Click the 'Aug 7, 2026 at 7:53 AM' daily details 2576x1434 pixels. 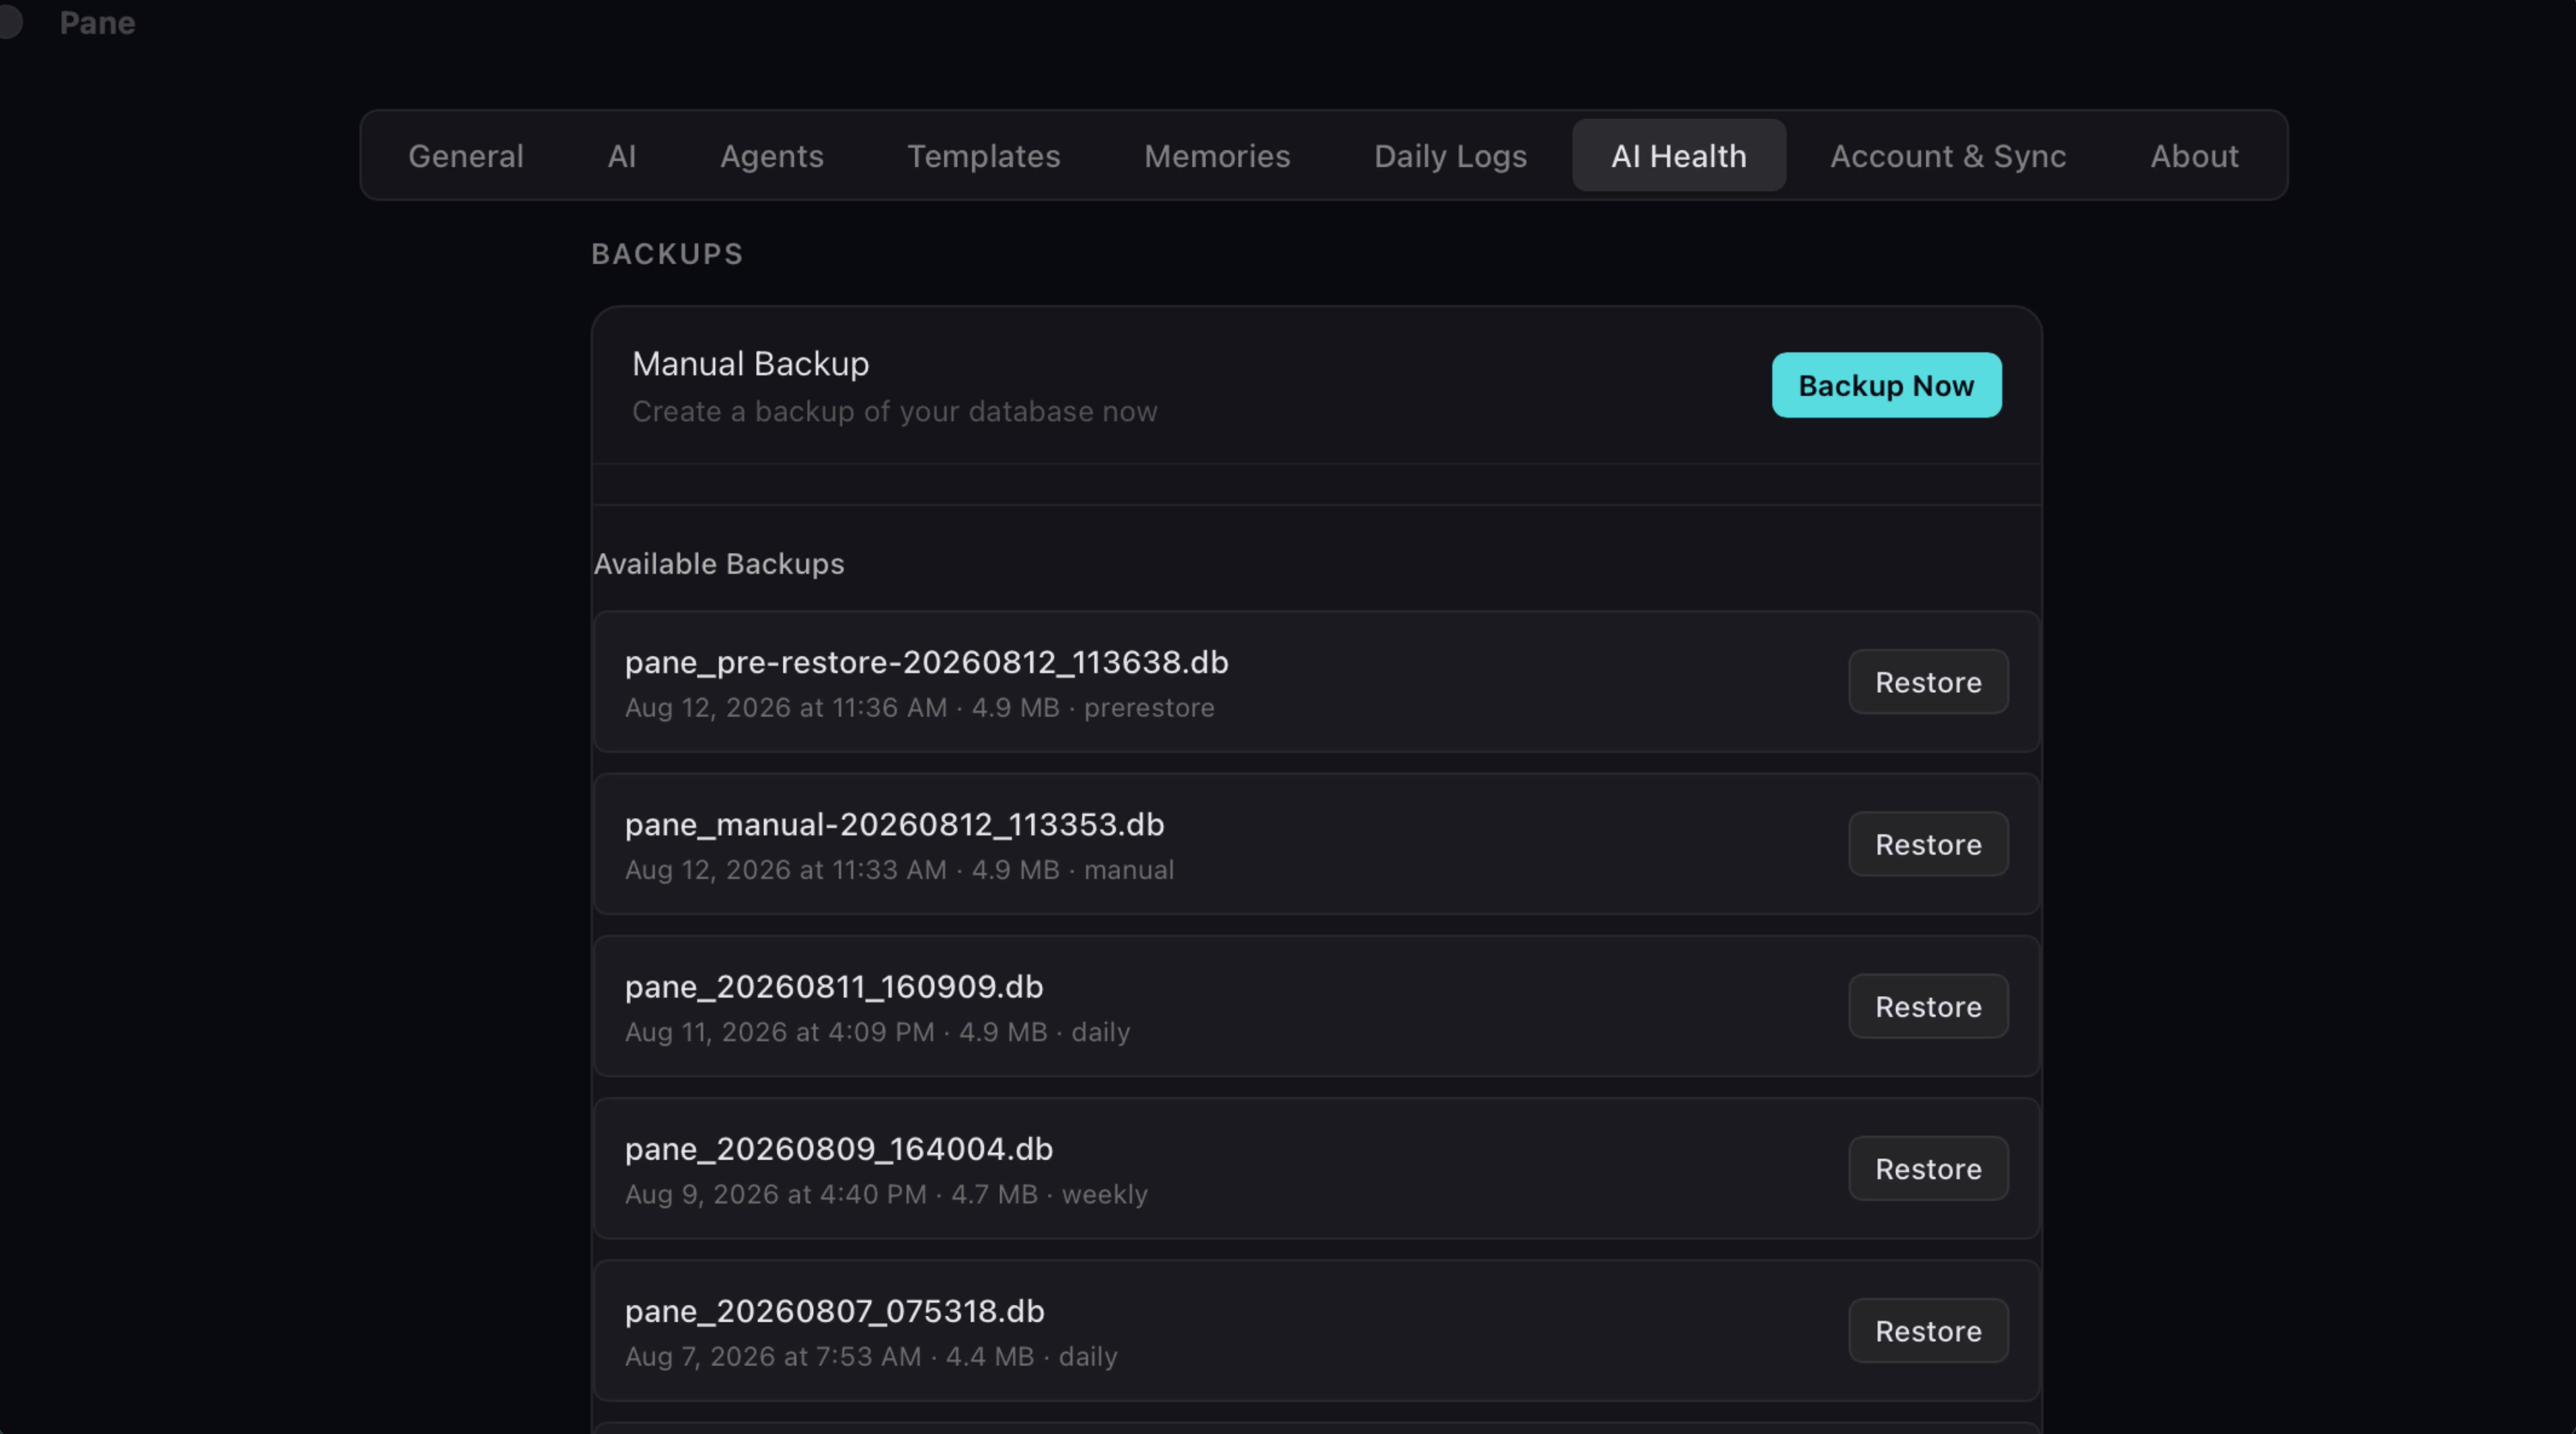[871, 1356]
